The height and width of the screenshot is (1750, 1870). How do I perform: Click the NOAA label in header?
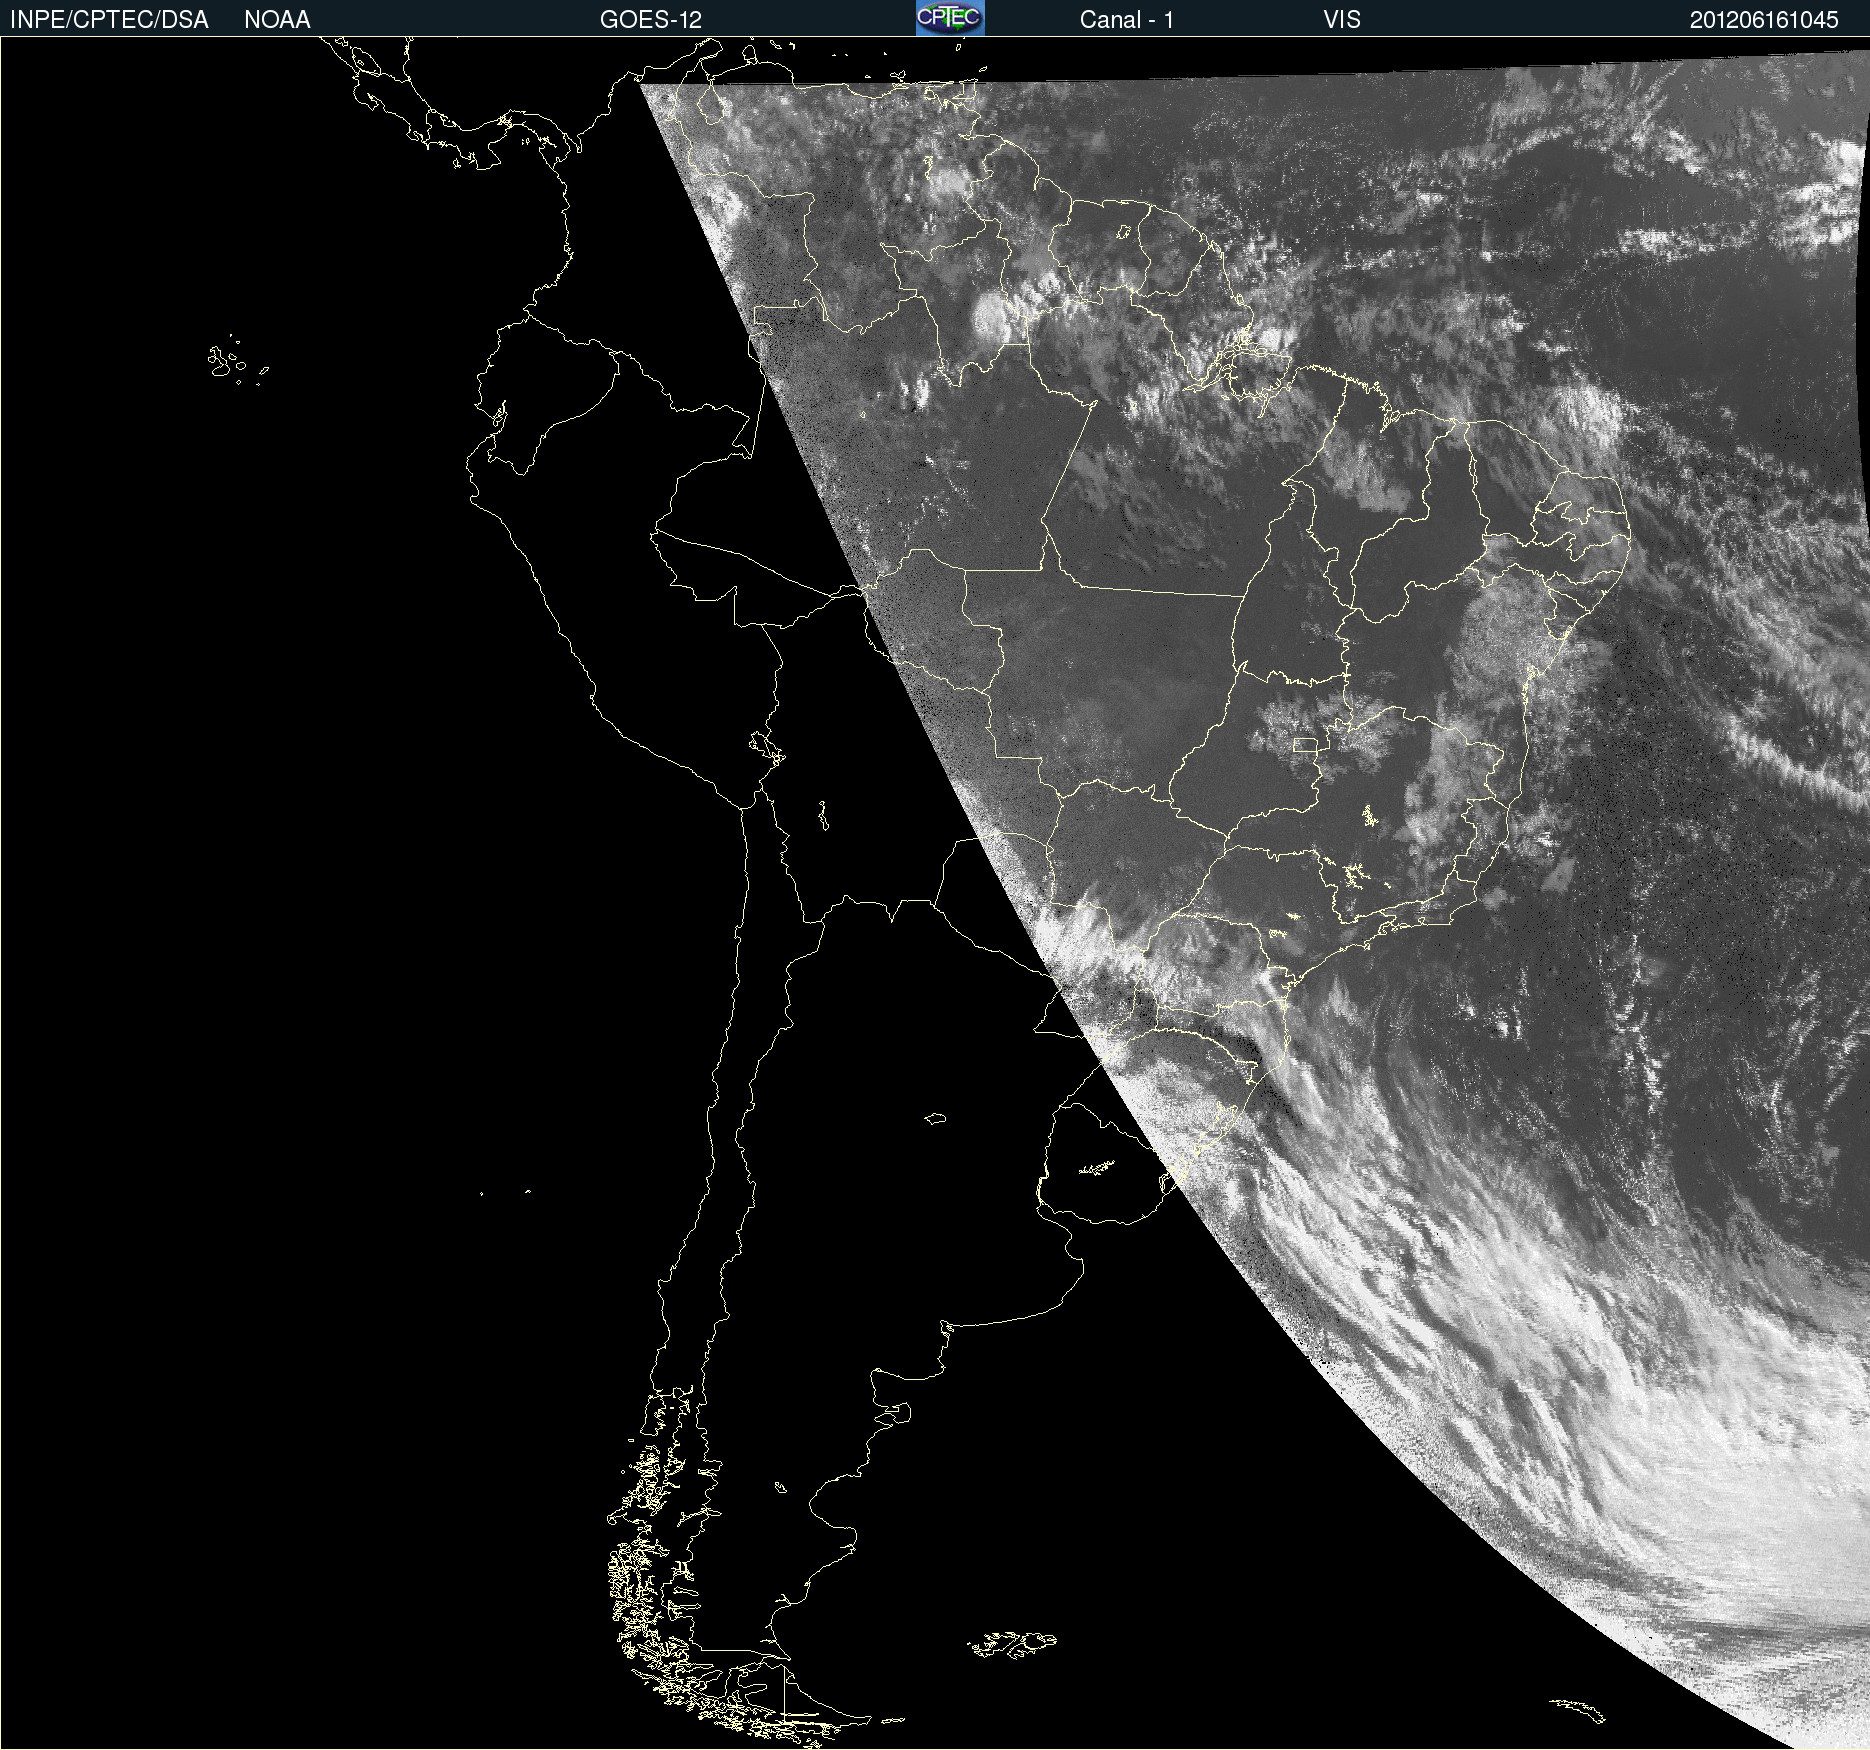[277, 20]
